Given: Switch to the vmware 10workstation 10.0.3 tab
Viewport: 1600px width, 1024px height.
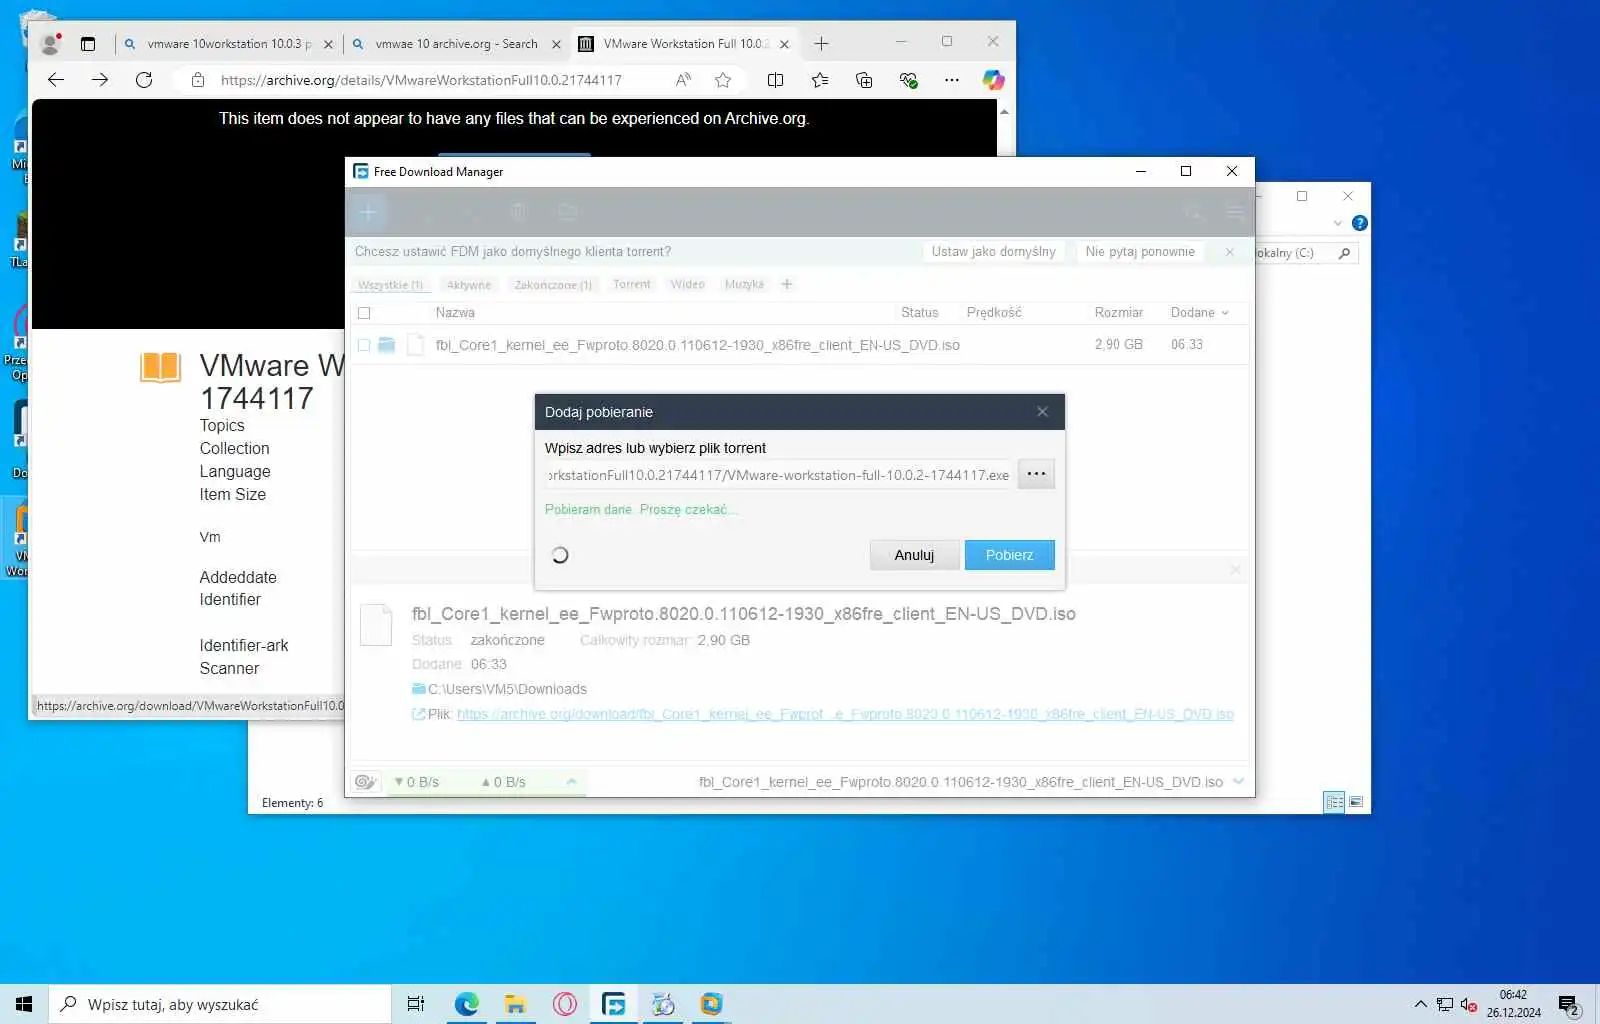Looking at the screenshot, I should [x=227, y=44].
